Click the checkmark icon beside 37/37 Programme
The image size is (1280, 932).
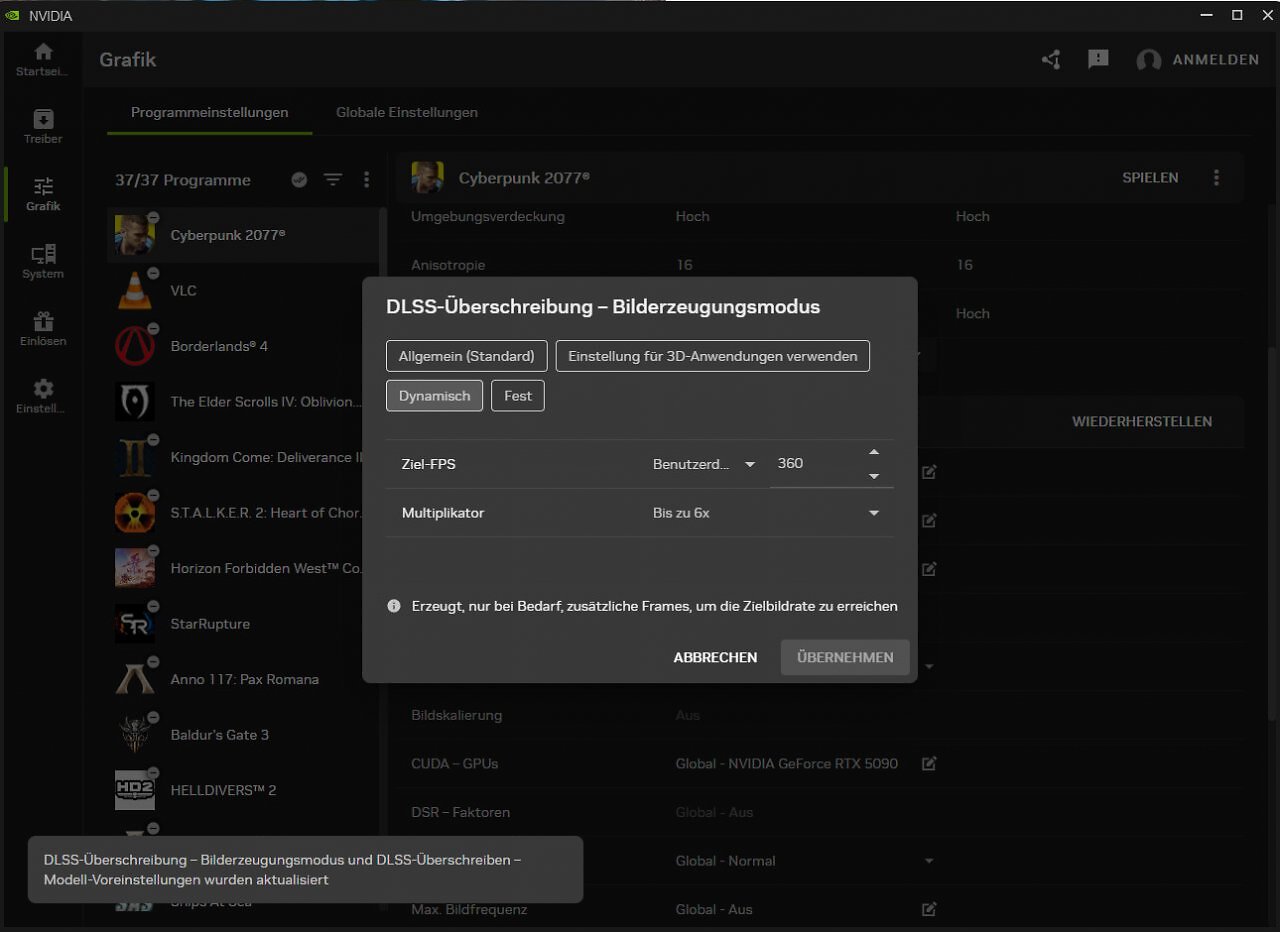coord(299,180)
